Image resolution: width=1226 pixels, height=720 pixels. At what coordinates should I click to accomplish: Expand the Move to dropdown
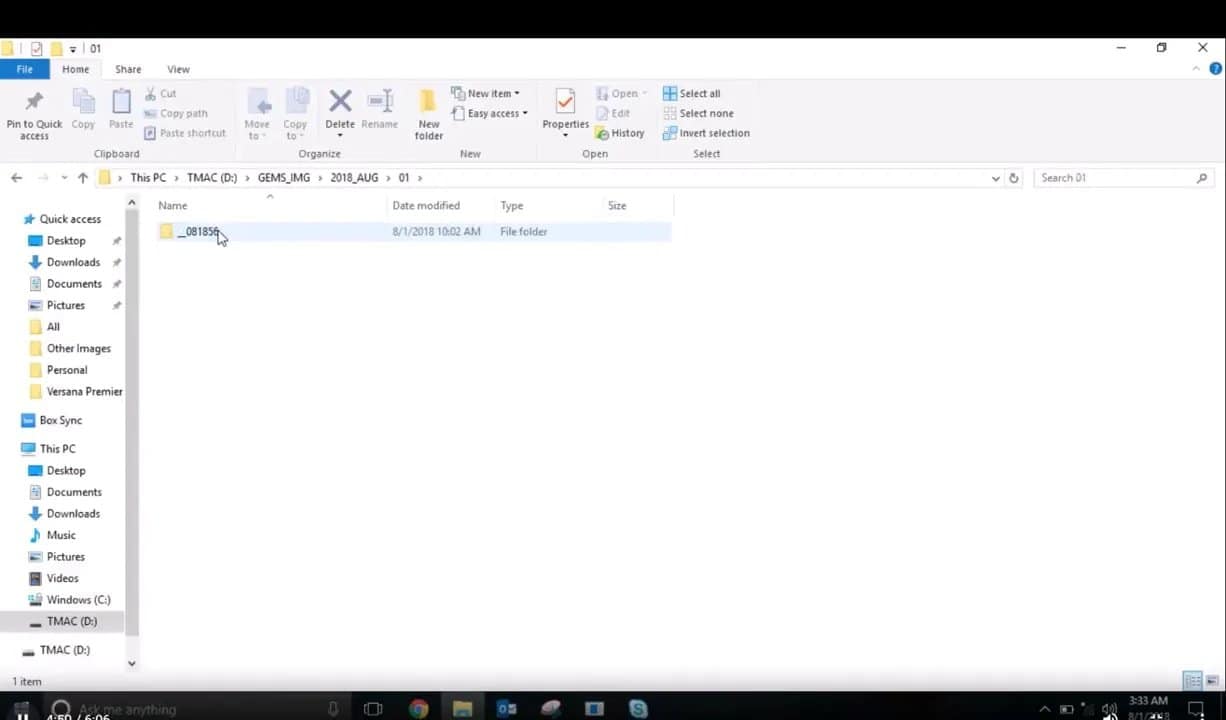(x=257, y=112)
